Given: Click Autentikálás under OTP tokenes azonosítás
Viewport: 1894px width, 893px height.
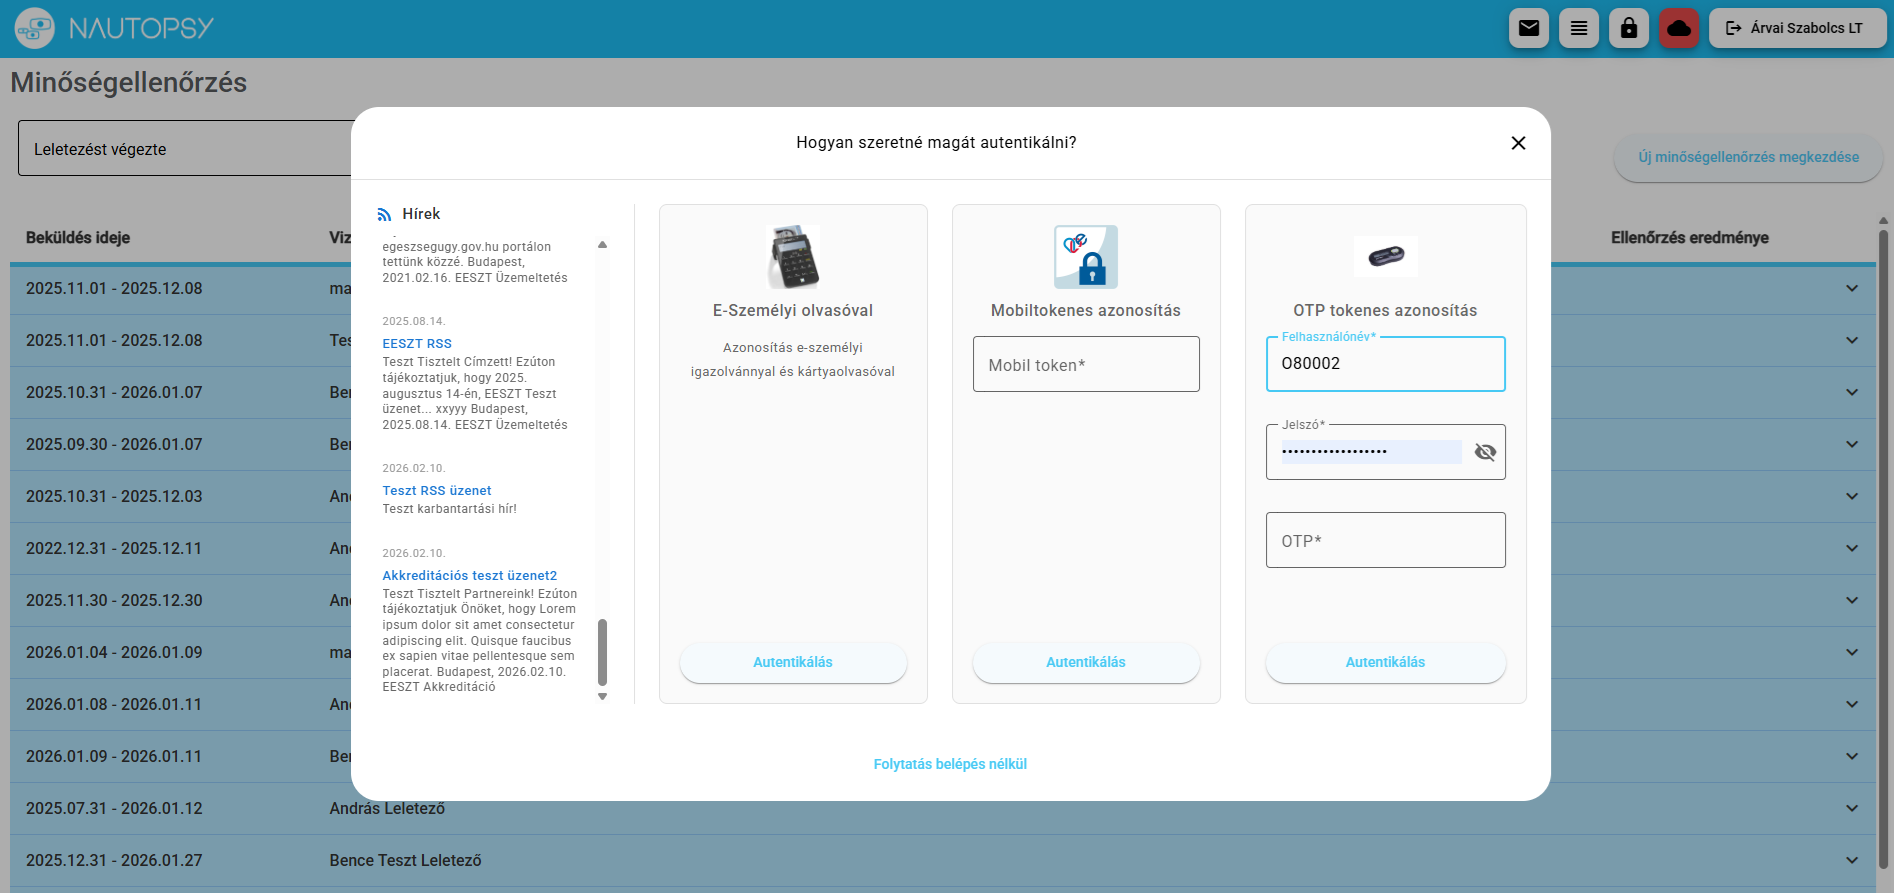Looking at the screenshot, I should 1385,663.
